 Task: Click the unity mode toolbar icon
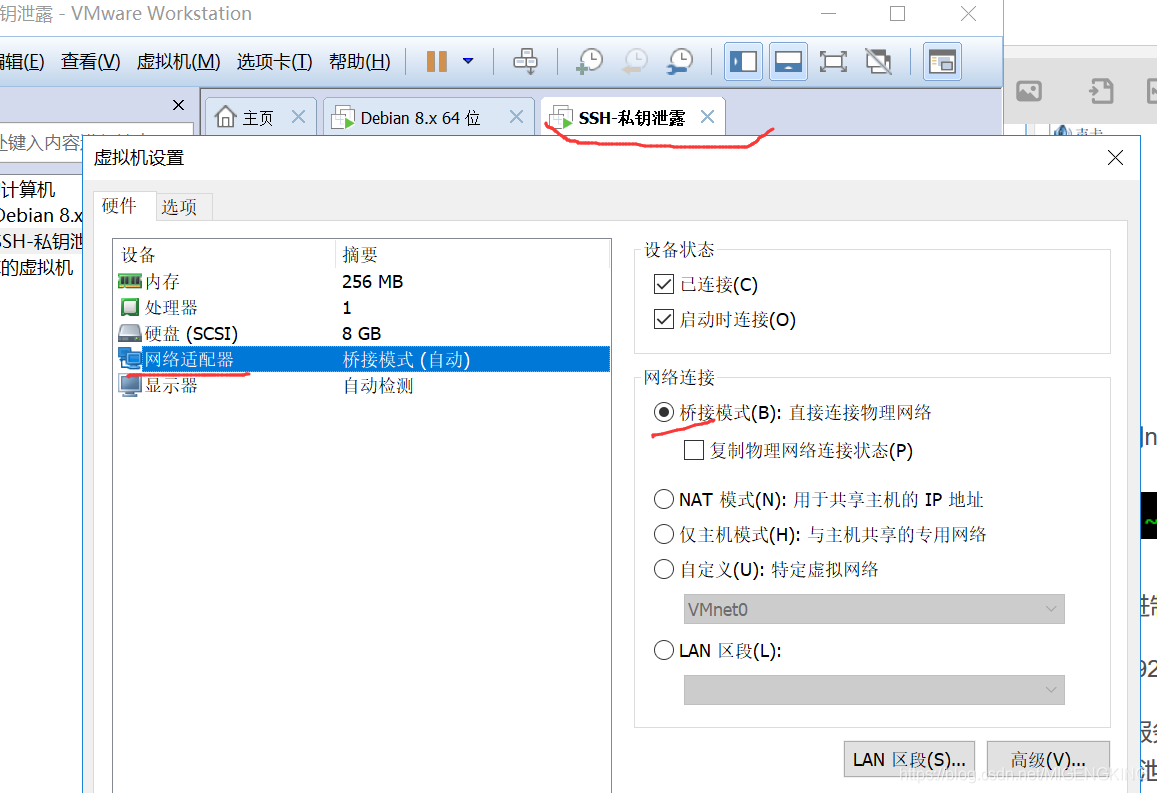click(x=878, y=61)
